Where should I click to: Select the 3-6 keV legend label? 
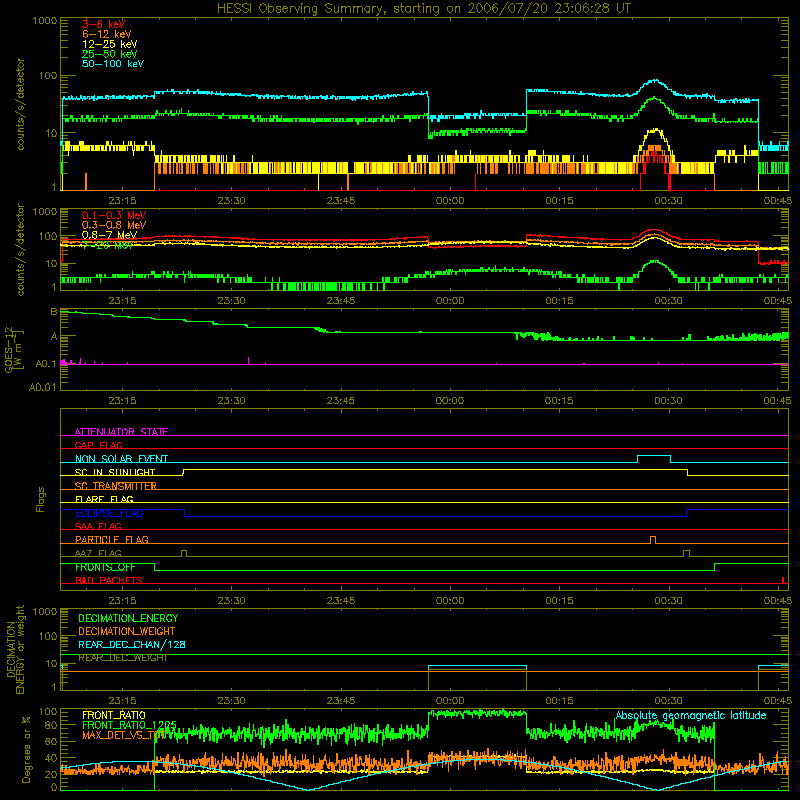tap(103, 24)
